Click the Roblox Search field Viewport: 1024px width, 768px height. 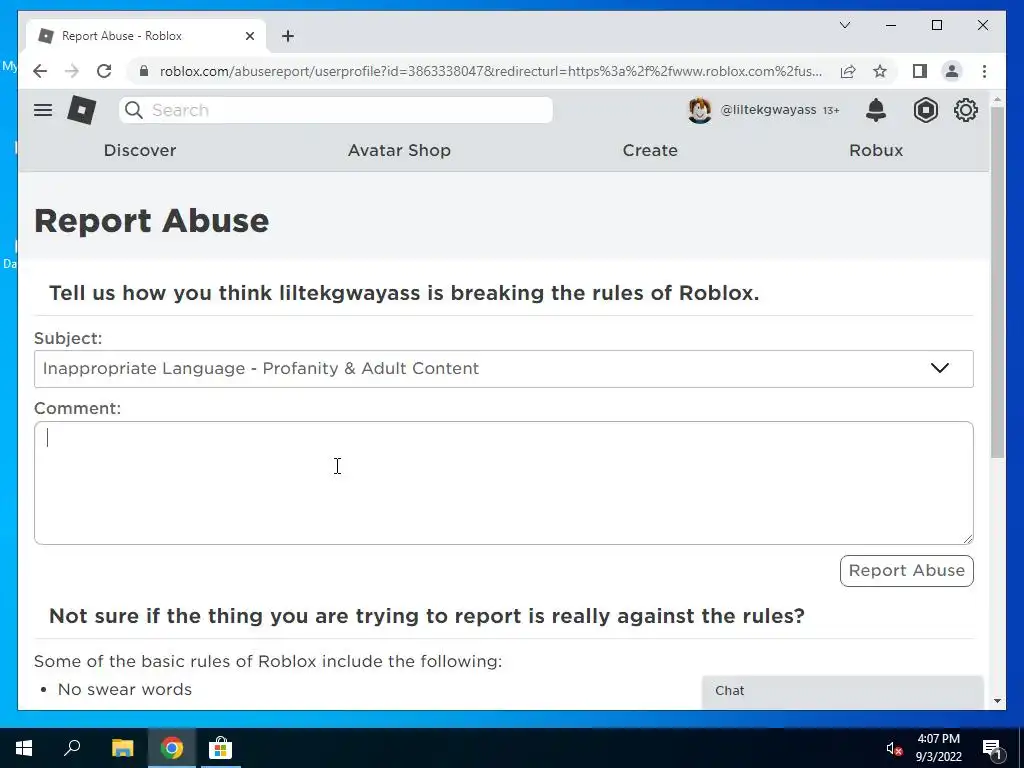click(x=336, y=110)
